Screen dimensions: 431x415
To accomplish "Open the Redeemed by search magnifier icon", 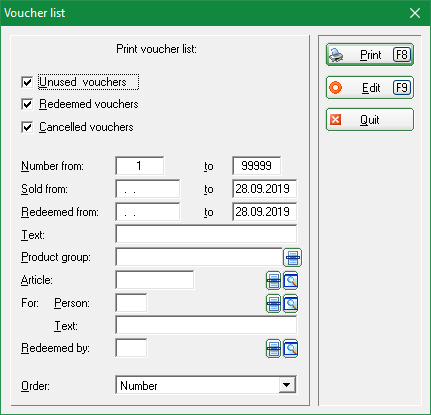I will click(x=291, y=349).
